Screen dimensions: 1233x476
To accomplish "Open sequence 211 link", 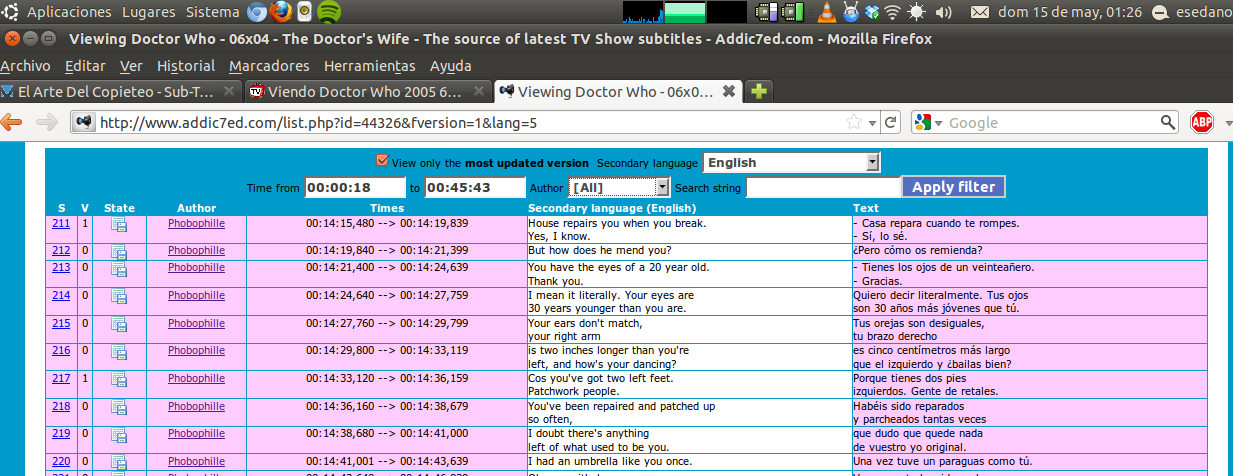I will coord(61,223).
